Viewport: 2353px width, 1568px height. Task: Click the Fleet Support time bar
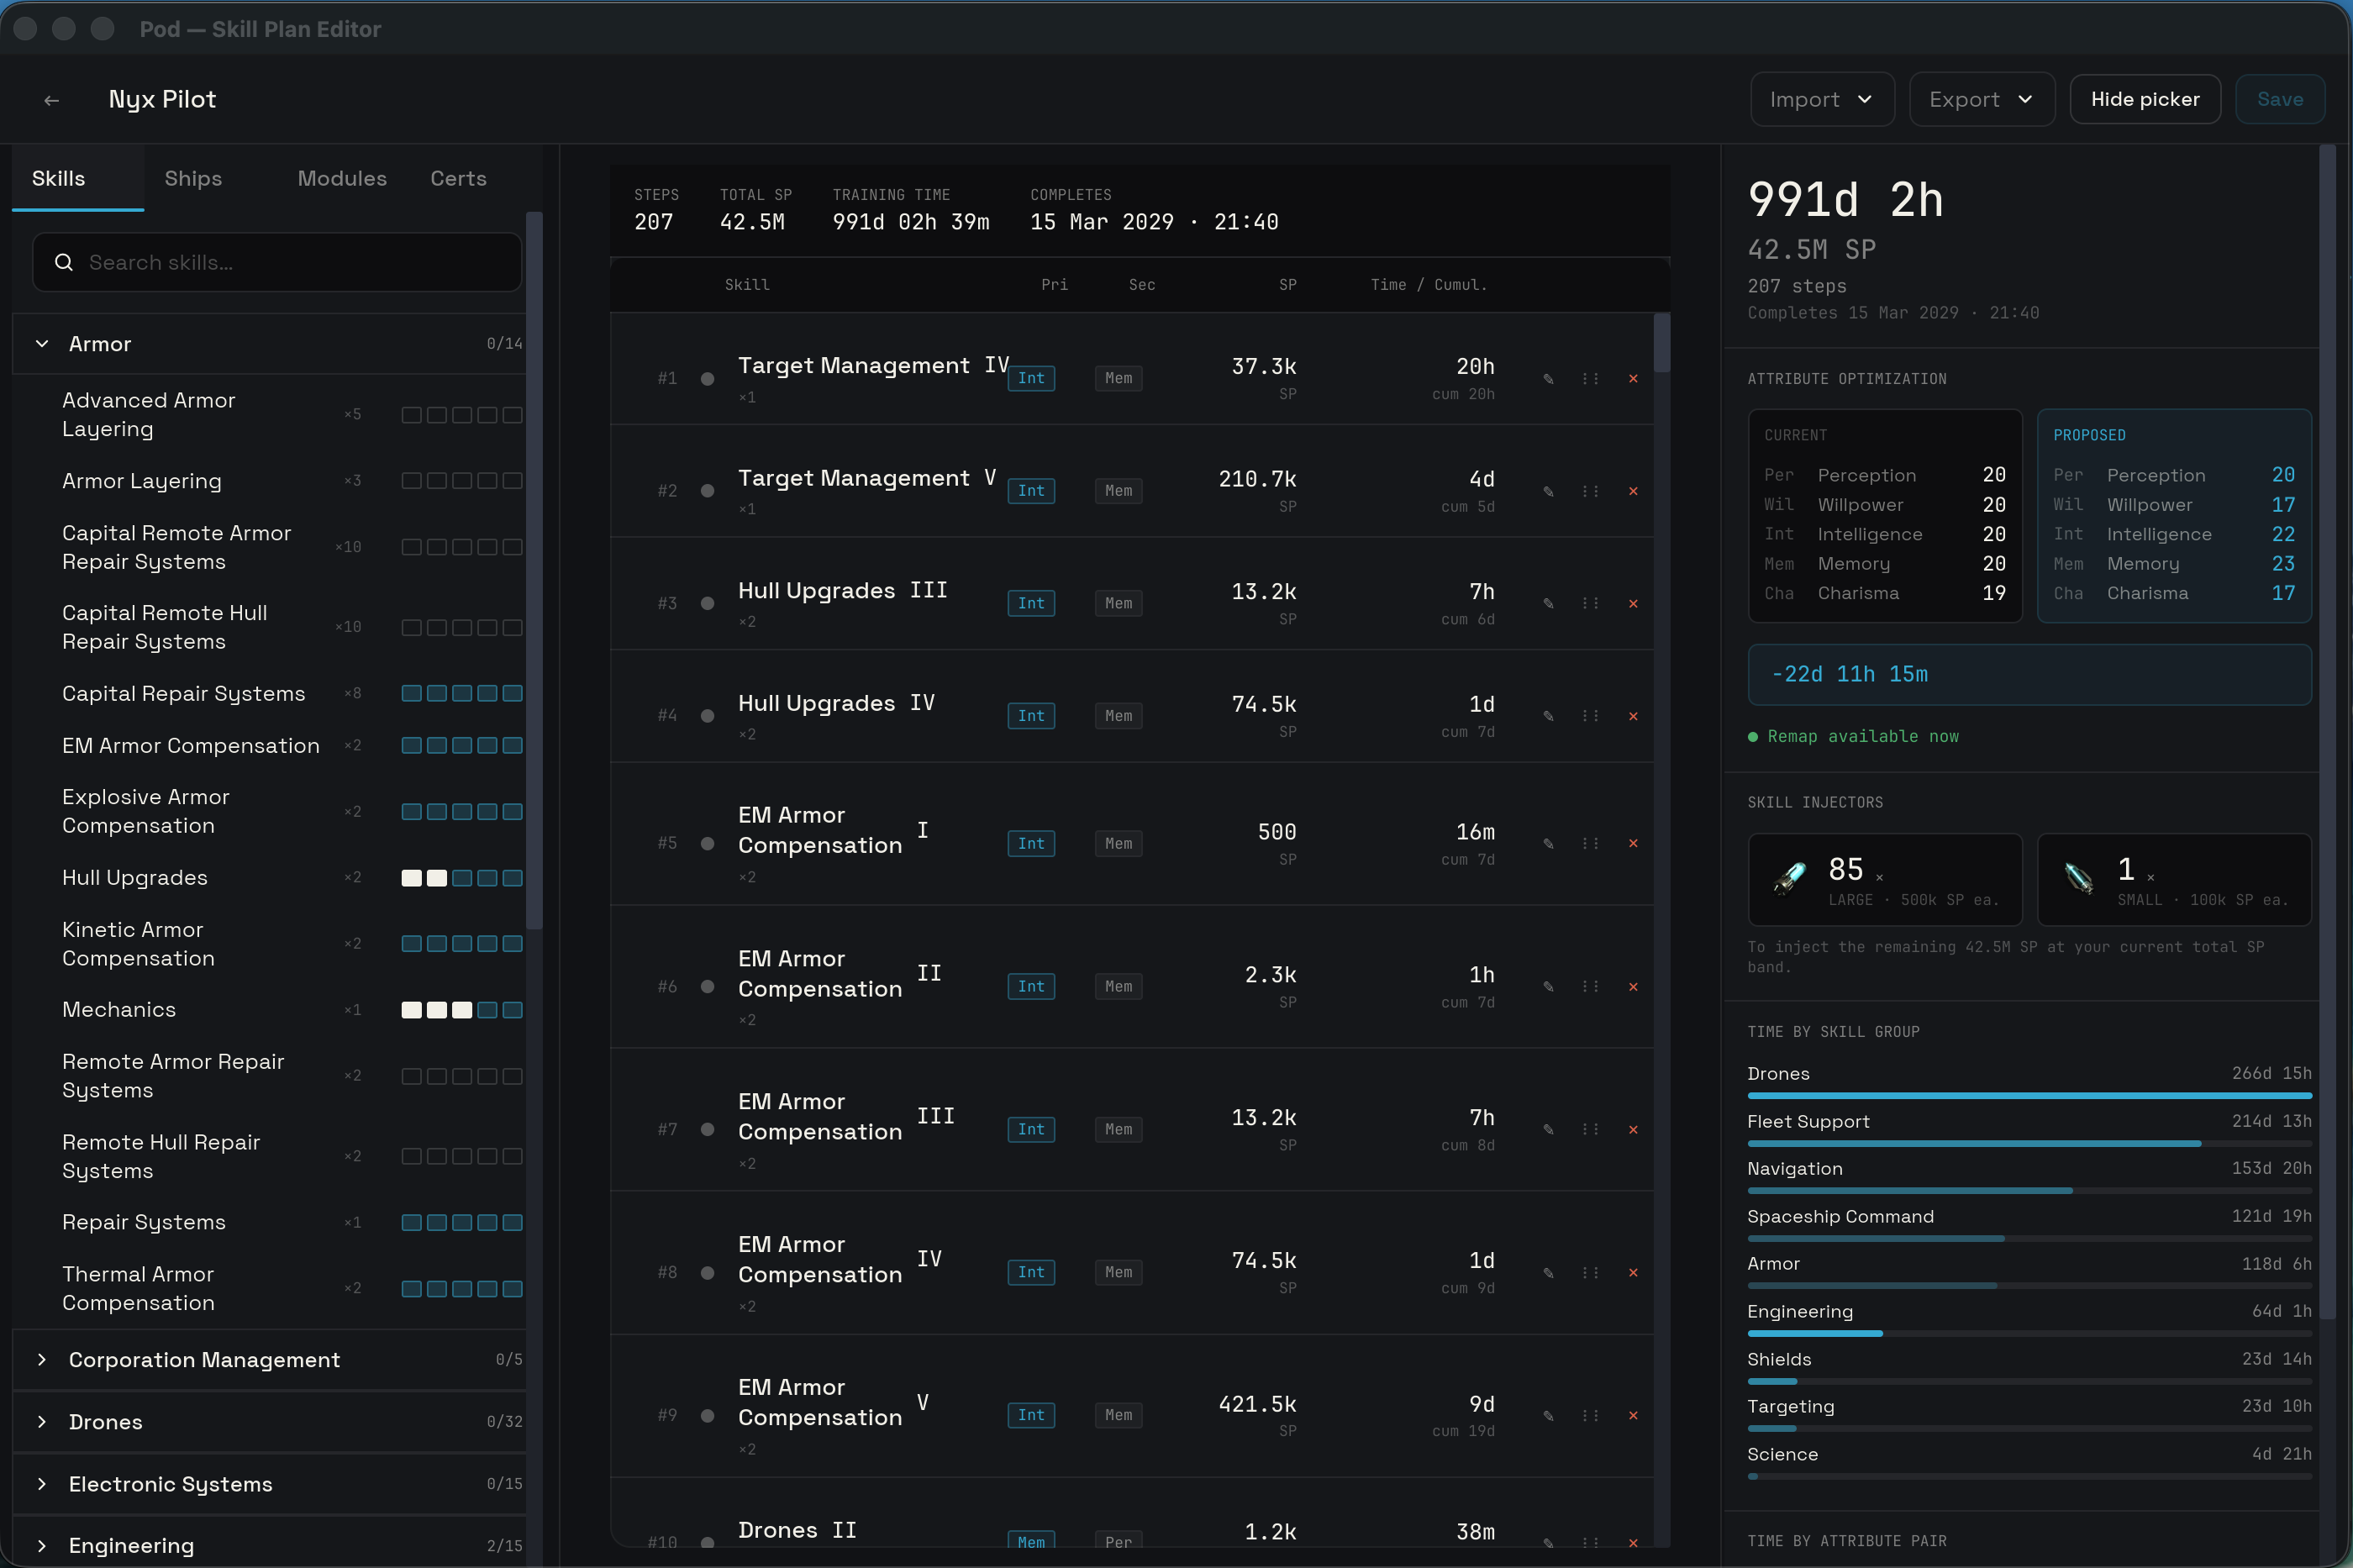coord(2029,1144)
